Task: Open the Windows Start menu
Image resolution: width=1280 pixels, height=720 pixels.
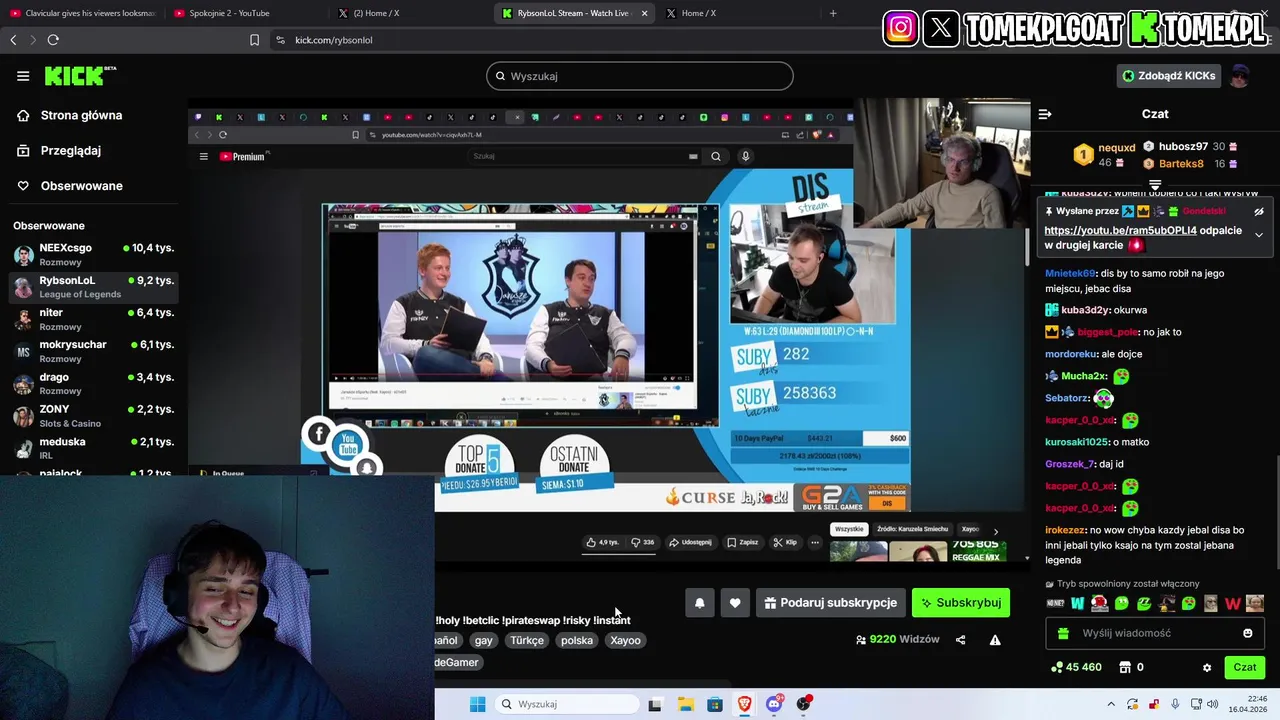Action: coord(477,704)
